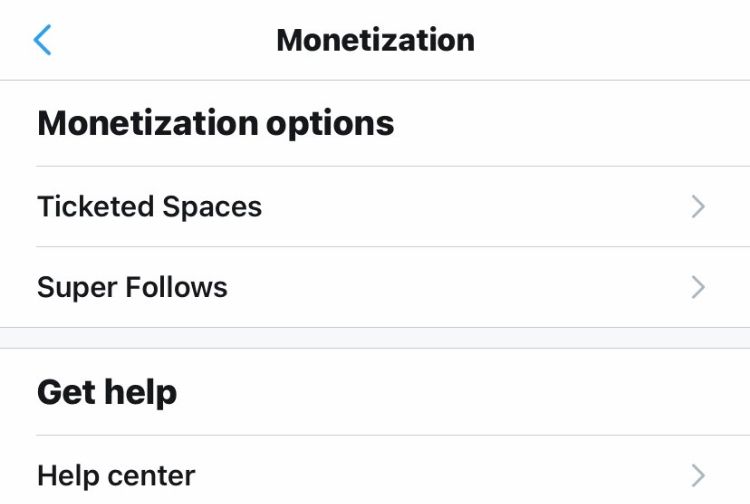Expand the Help center row via its arrow
Screen dimensions: 750x504
tap(698, 476)
